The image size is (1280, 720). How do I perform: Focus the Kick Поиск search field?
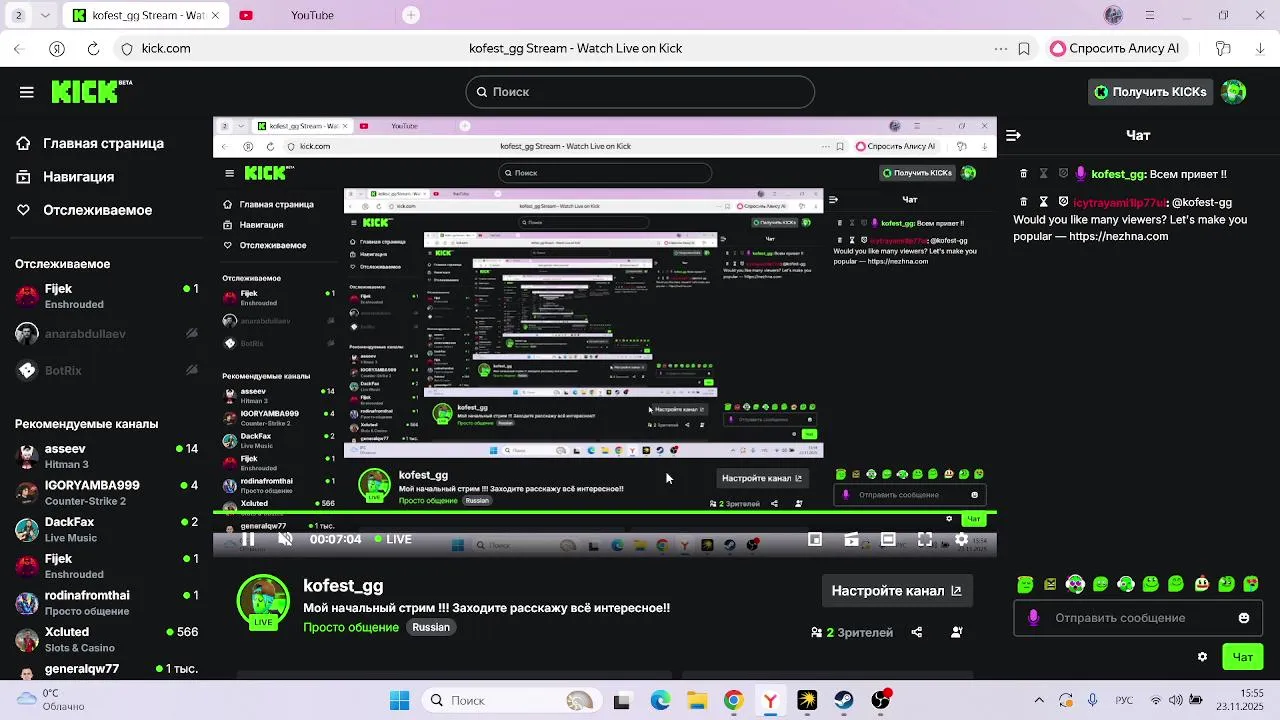pyautogui.click(x=640, y=92)
